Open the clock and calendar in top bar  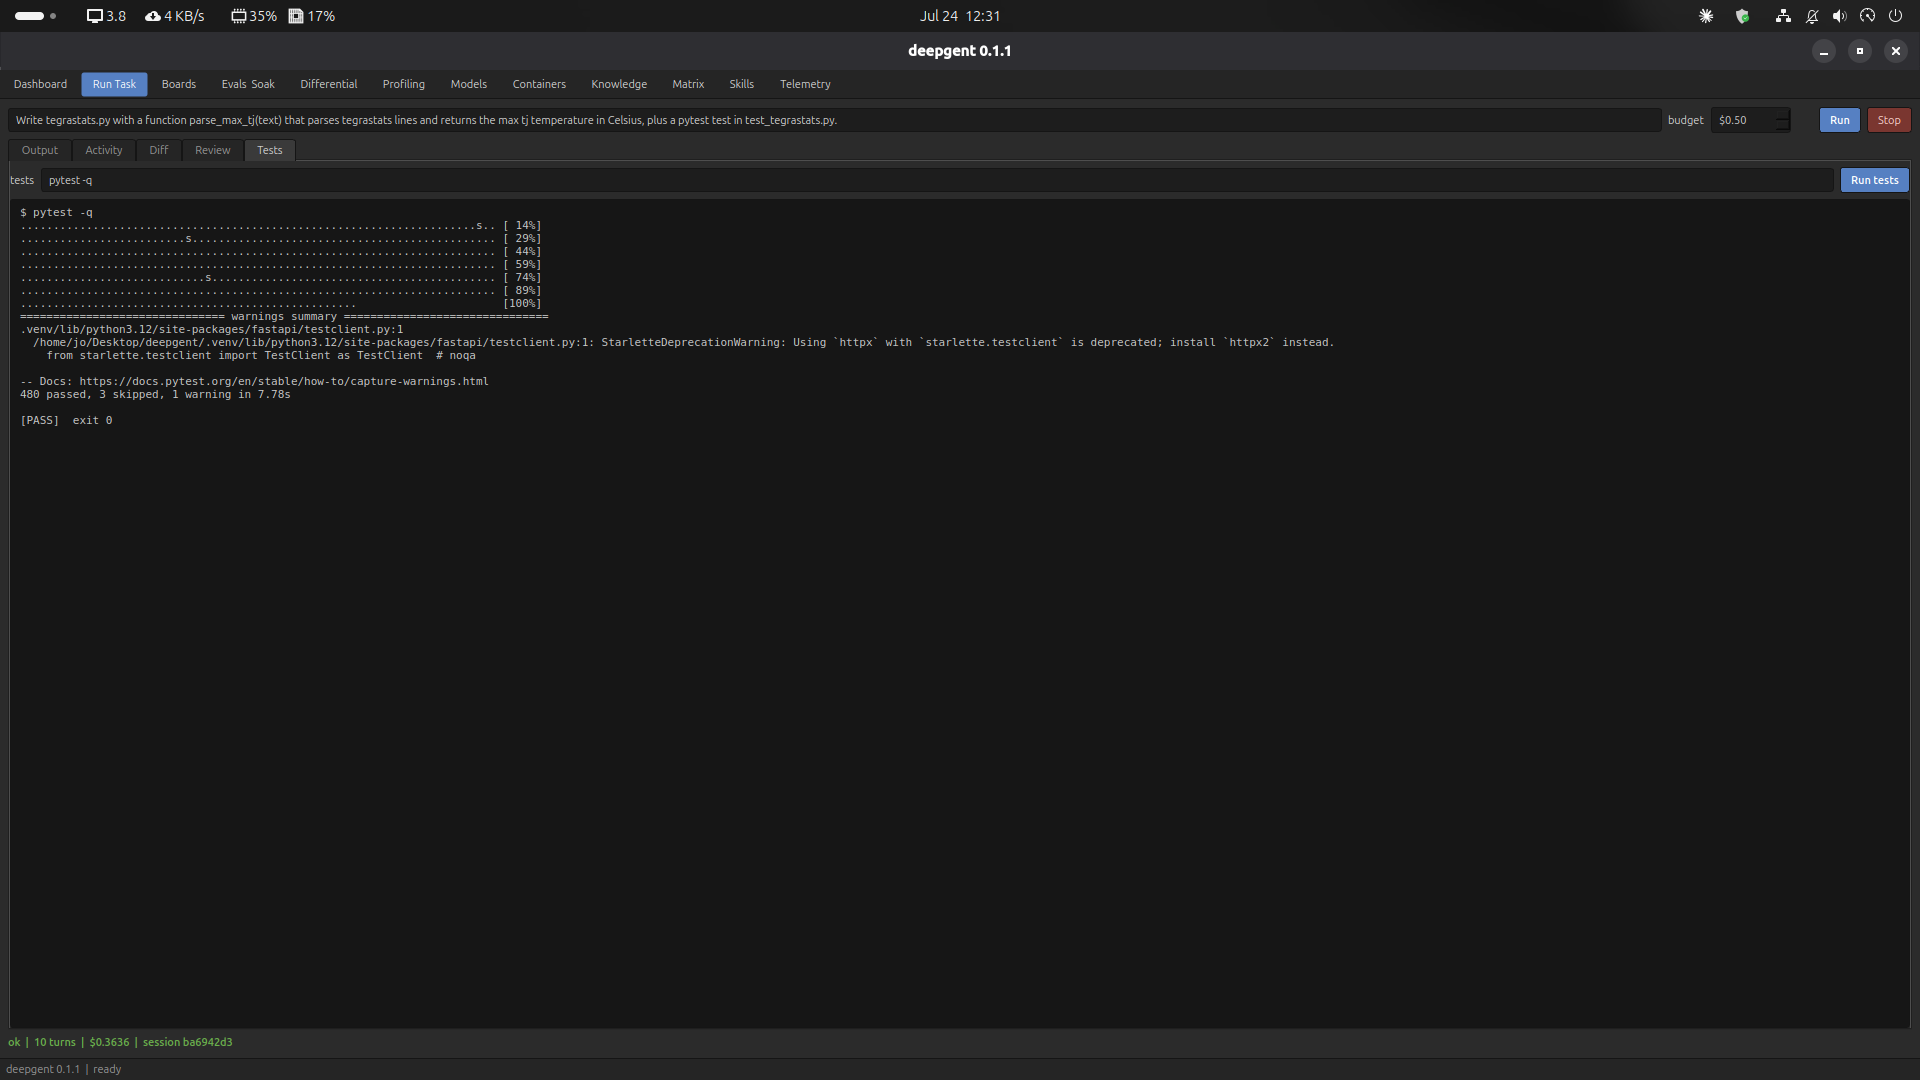[960, 16]
